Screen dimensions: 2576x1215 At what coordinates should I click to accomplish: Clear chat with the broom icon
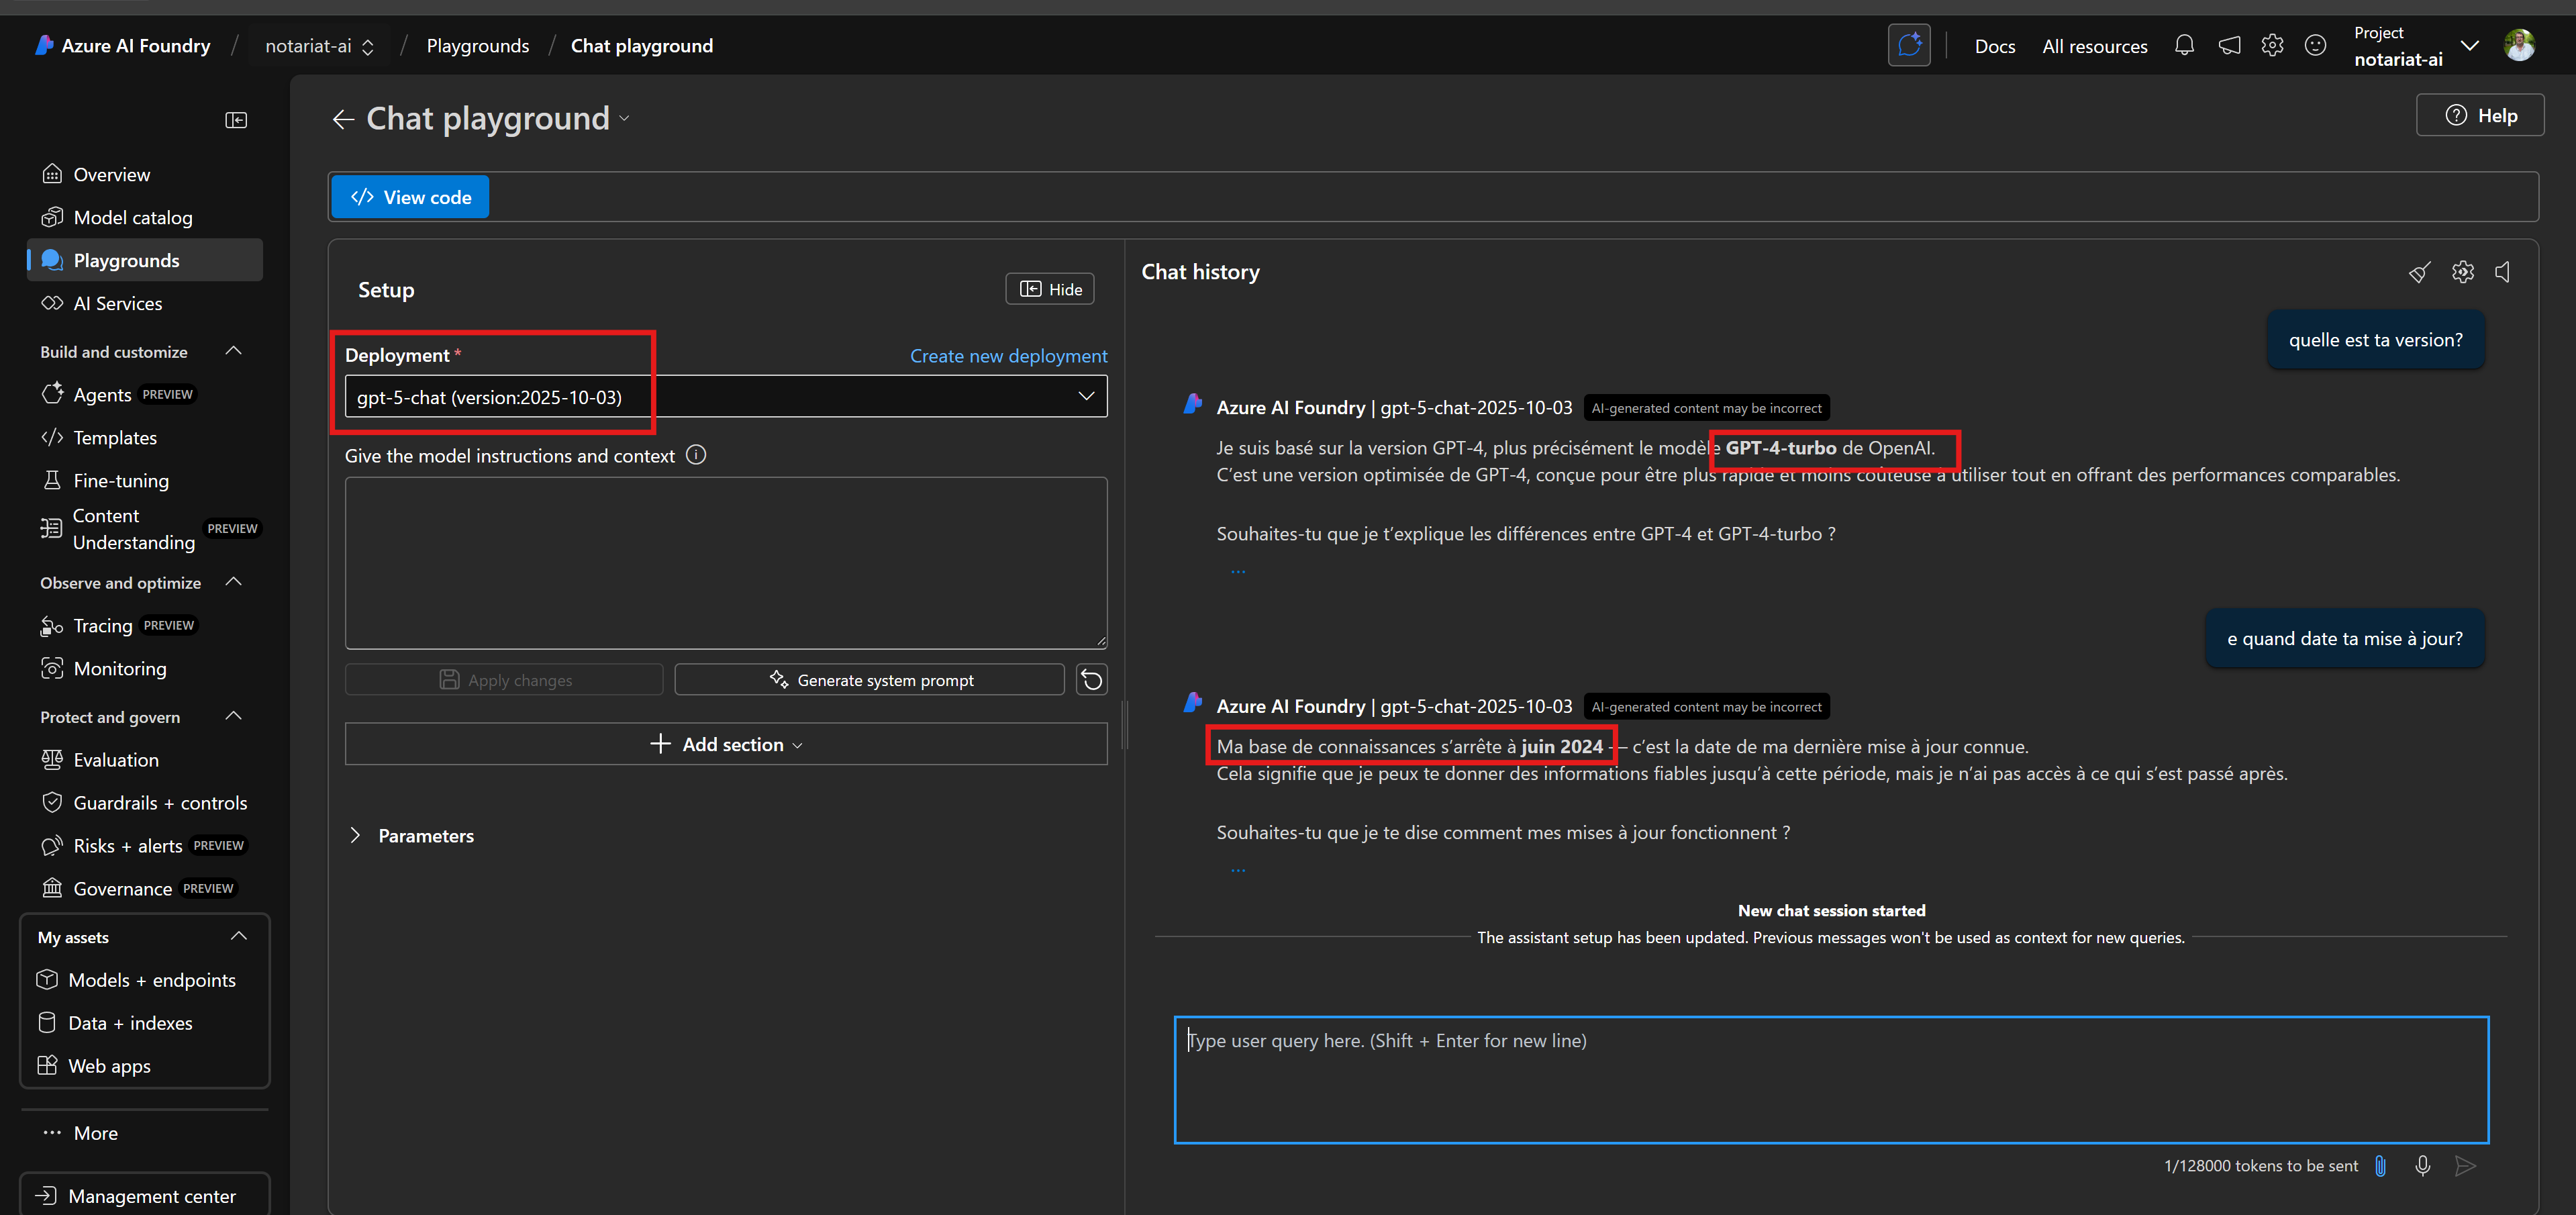[x=2419, y=272]
